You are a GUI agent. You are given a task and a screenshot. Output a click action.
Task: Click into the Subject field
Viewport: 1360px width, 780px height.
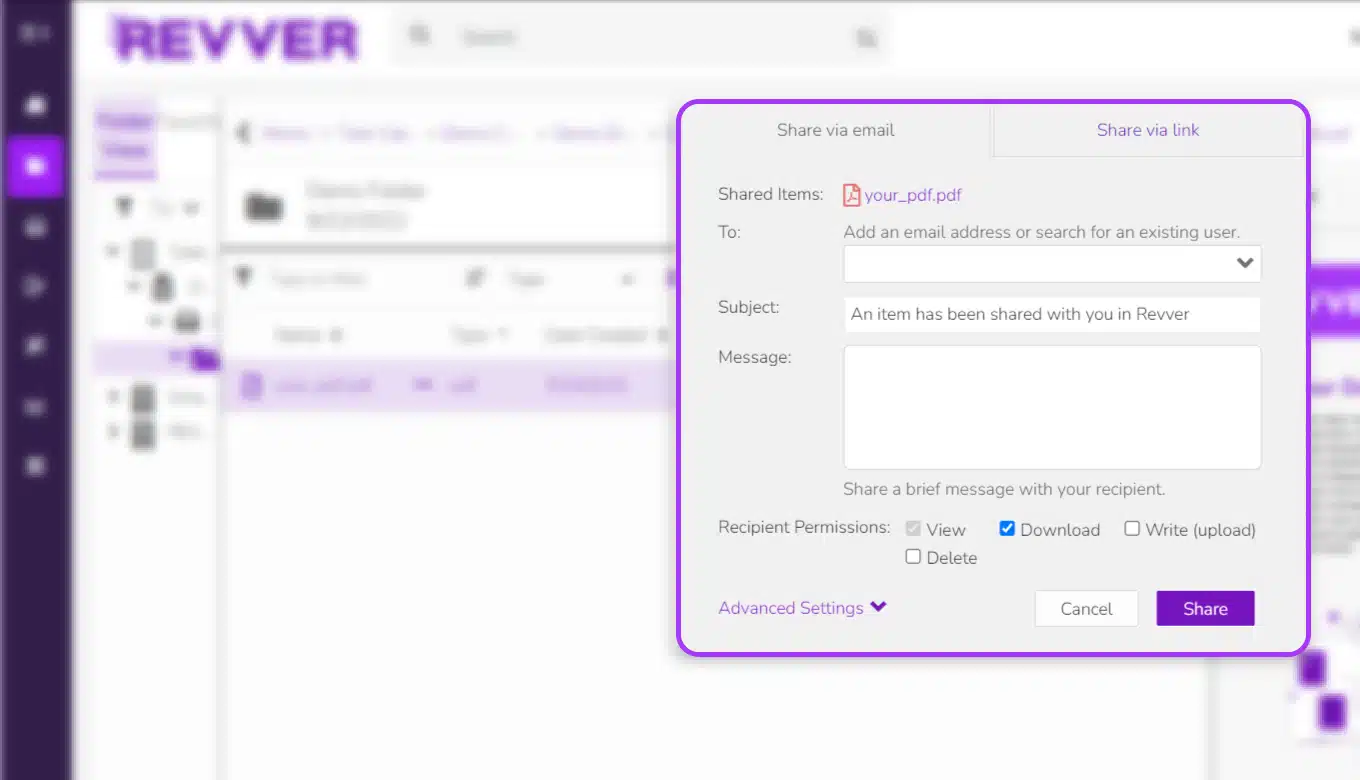coord(1052,314)
